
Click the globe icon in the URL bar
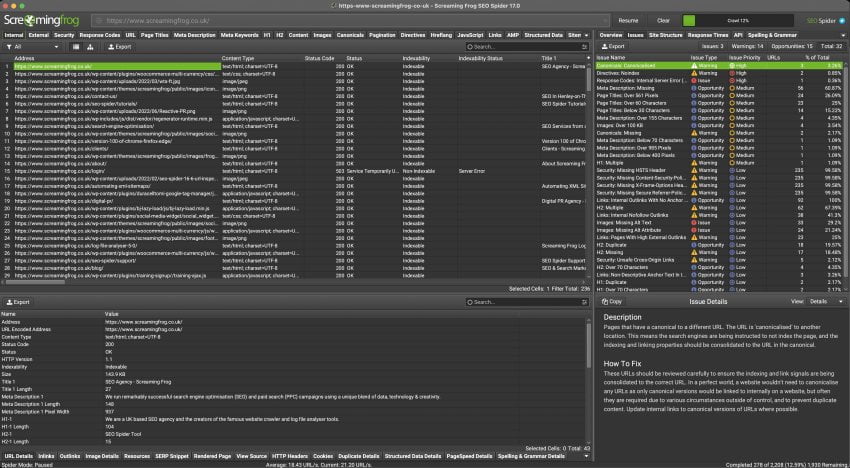click(x=99, y=21)
